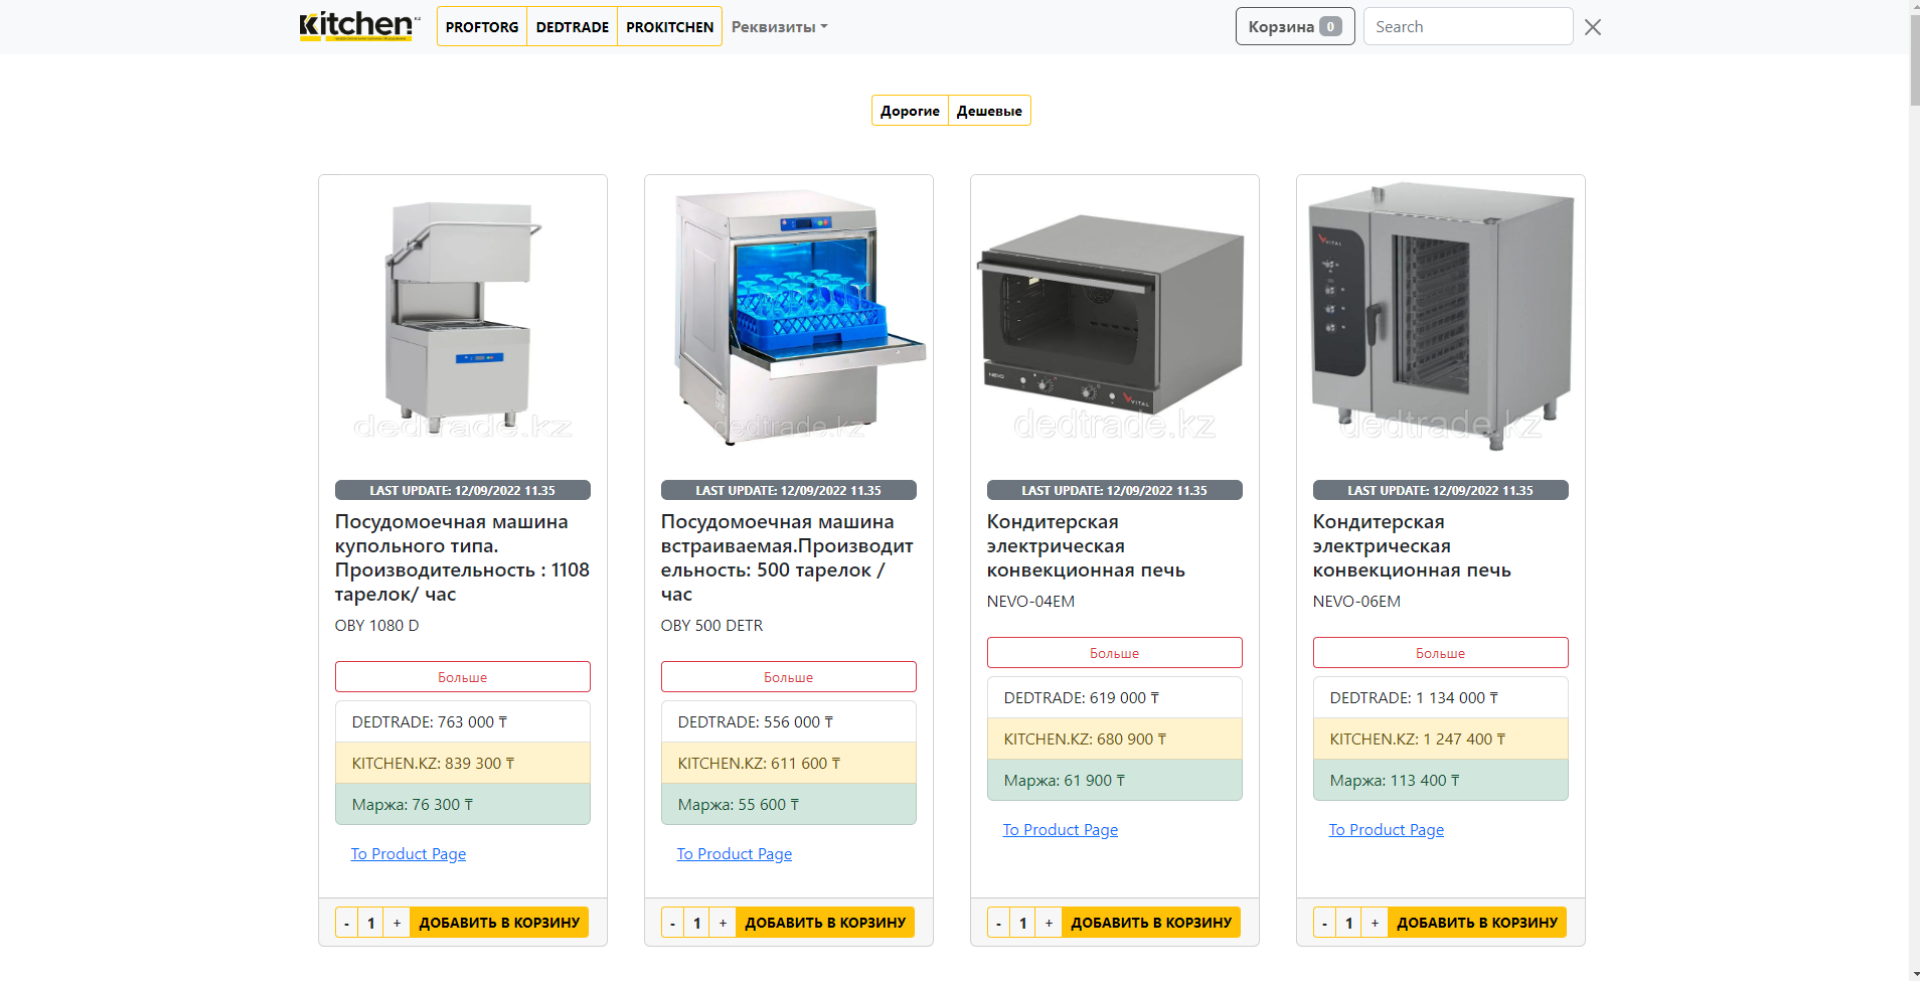Increase quantity for OBY 1080 D

[397, 923]
